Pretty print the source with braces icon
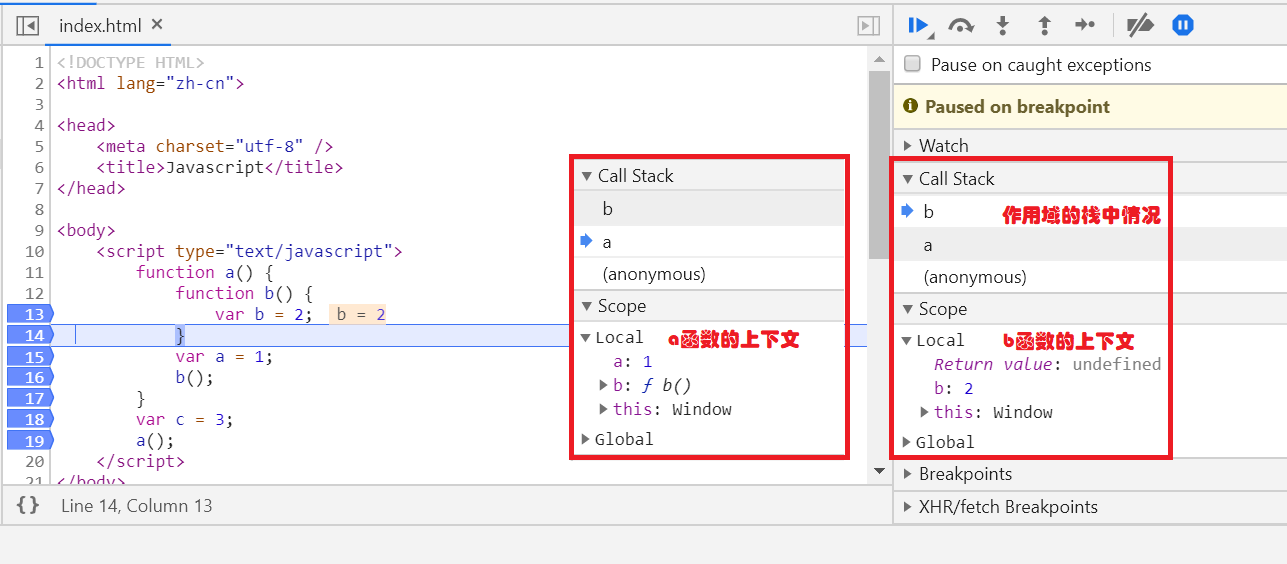This screenshot has height=564, width=1287. [28, 505]
